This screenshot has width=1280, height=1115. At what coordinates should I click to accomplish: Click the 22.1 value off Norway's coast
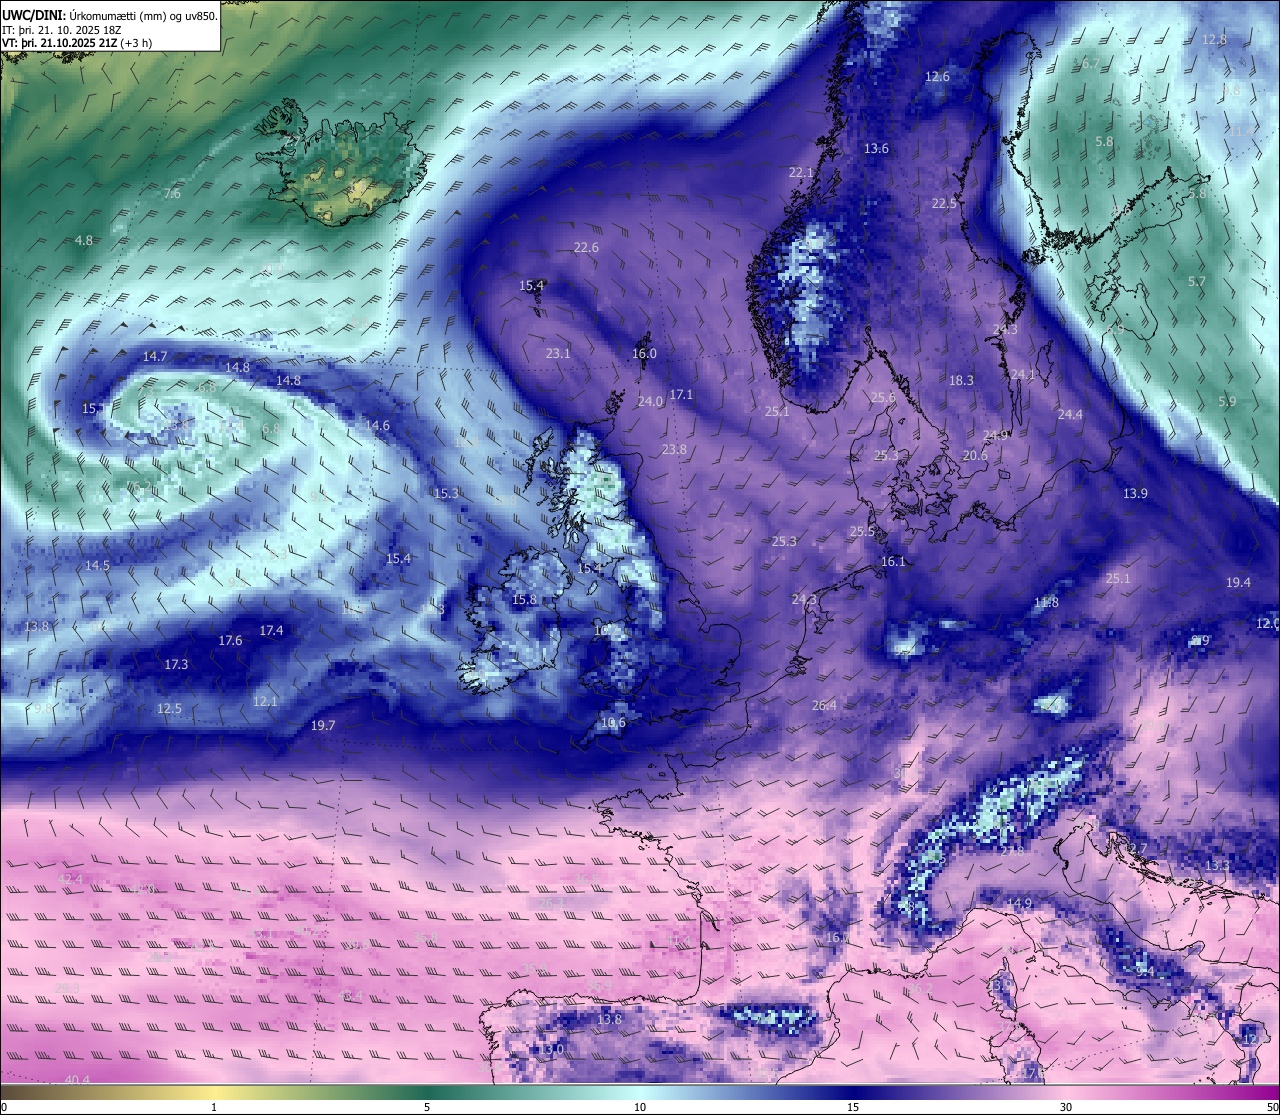pos(801,173)
